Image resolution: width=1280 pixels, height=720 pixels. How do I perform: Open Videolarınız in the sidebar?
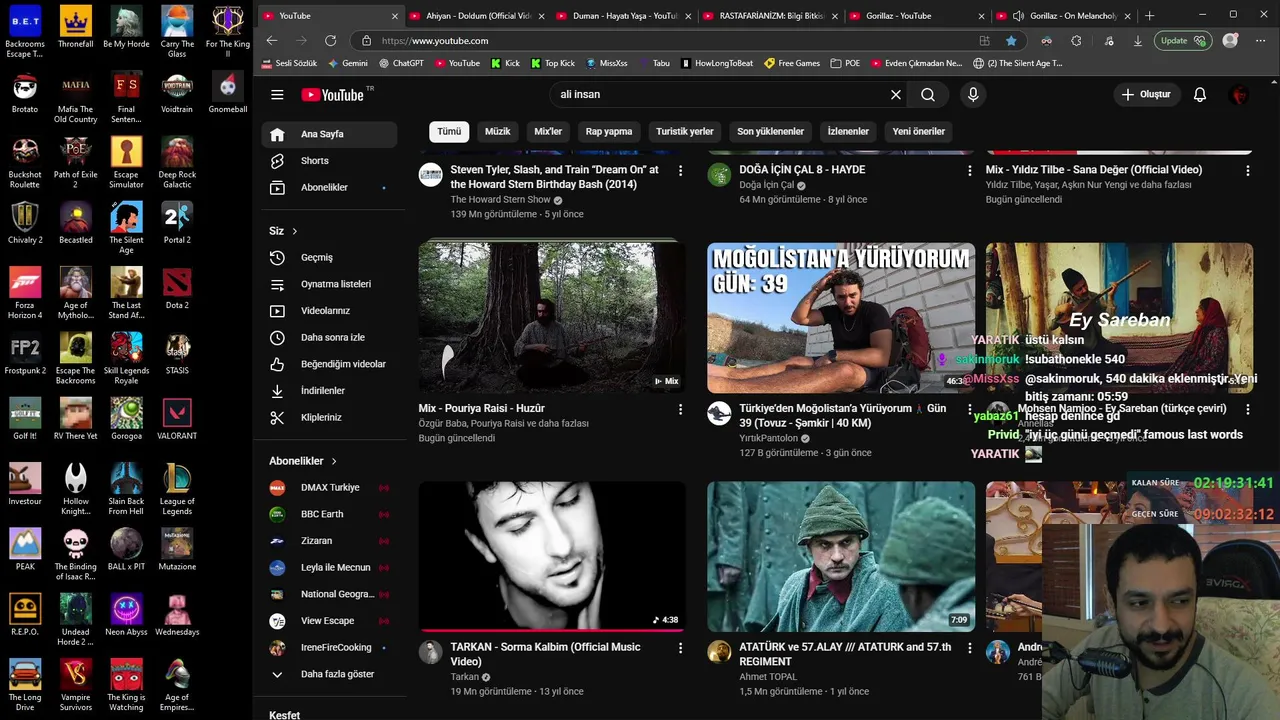[x=329, y=311]
